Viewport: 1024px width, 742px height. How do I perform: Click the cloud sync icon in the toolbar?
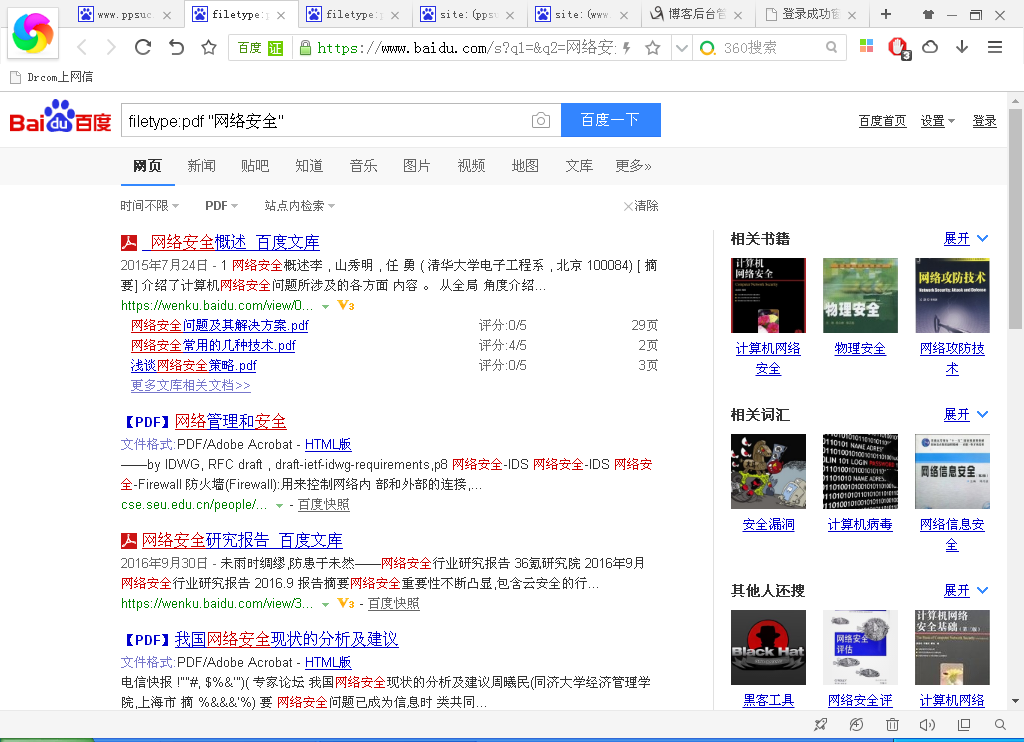[930, 46]
